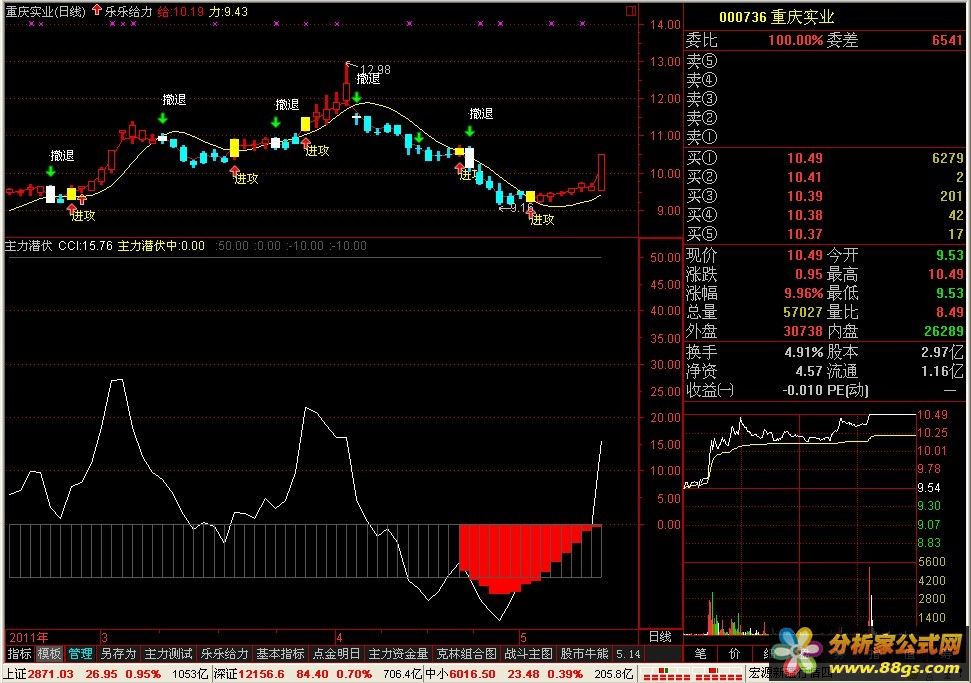Click the 日线 period label
Viewport: 971px width, 683px height.
pyautogui.click(x=660, y=637)
